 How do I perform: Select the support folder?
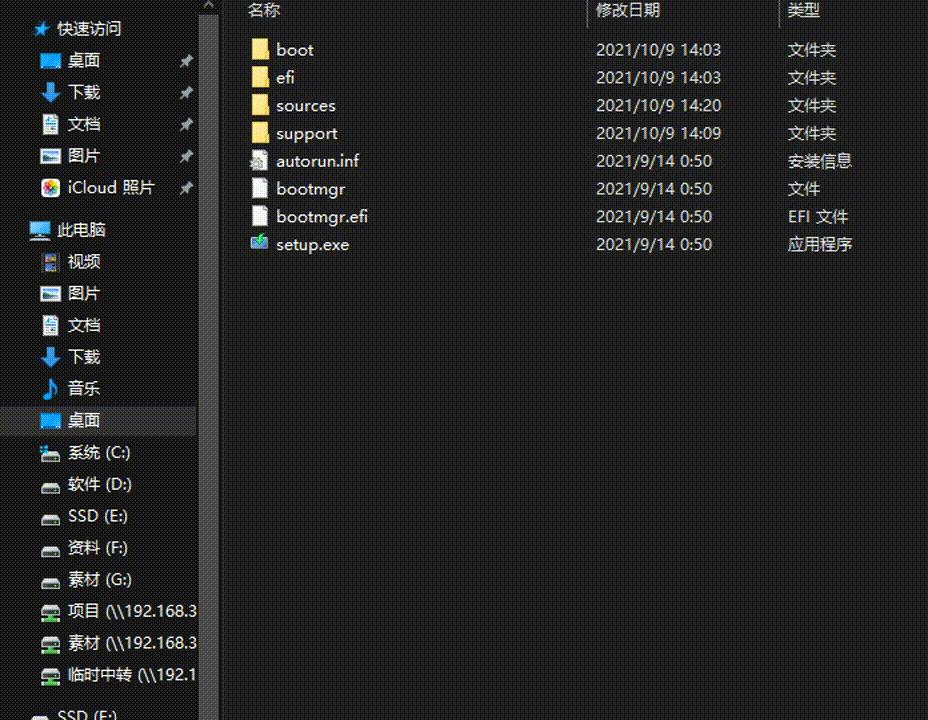(x=306, y=133)
